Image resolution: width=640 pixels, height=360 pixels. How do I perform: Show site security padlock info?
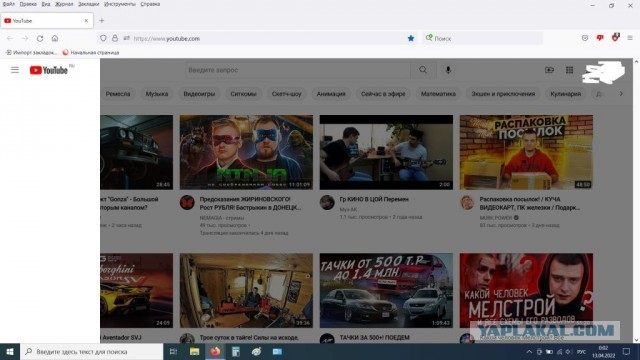[115, 38]
